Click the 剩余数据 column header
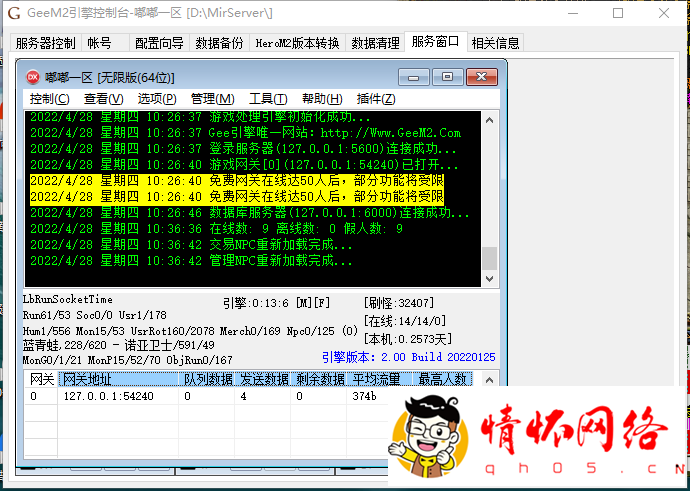 (319, 379)
